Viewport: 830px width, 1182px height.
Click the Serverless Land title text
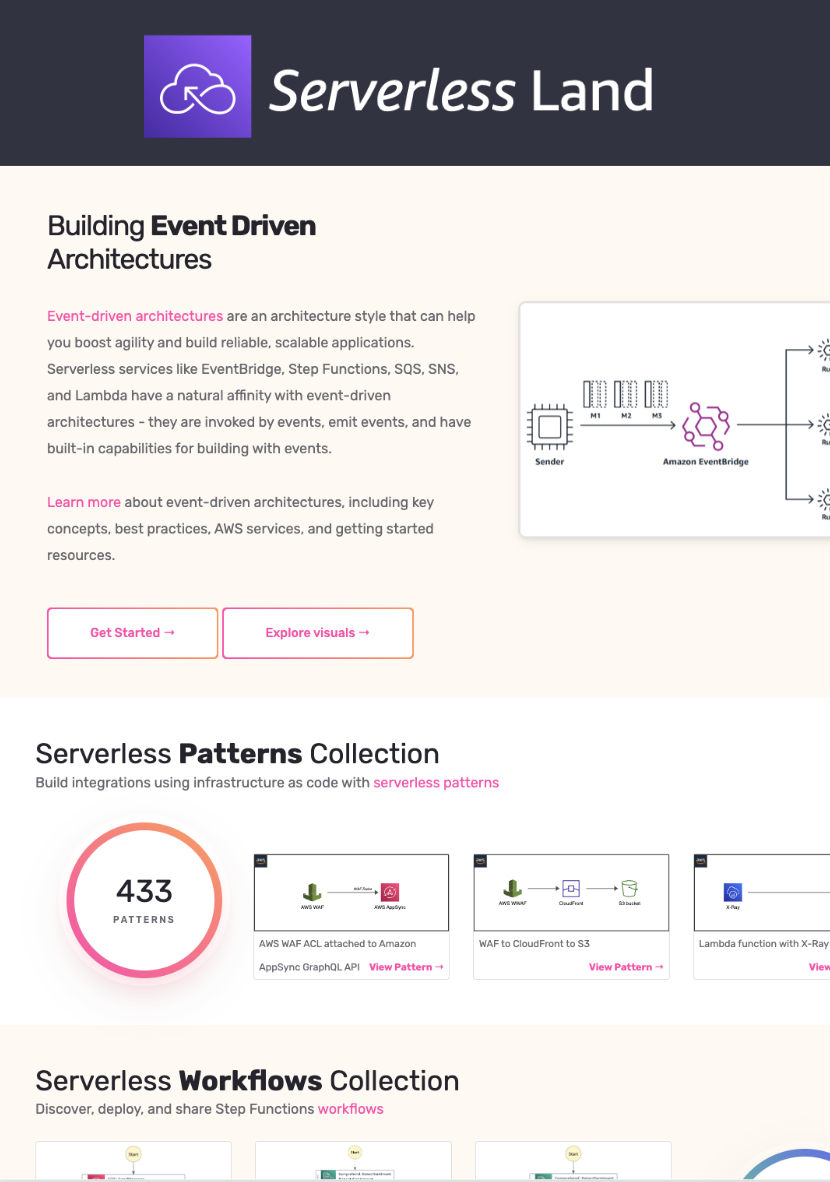(x=461, y=90)
